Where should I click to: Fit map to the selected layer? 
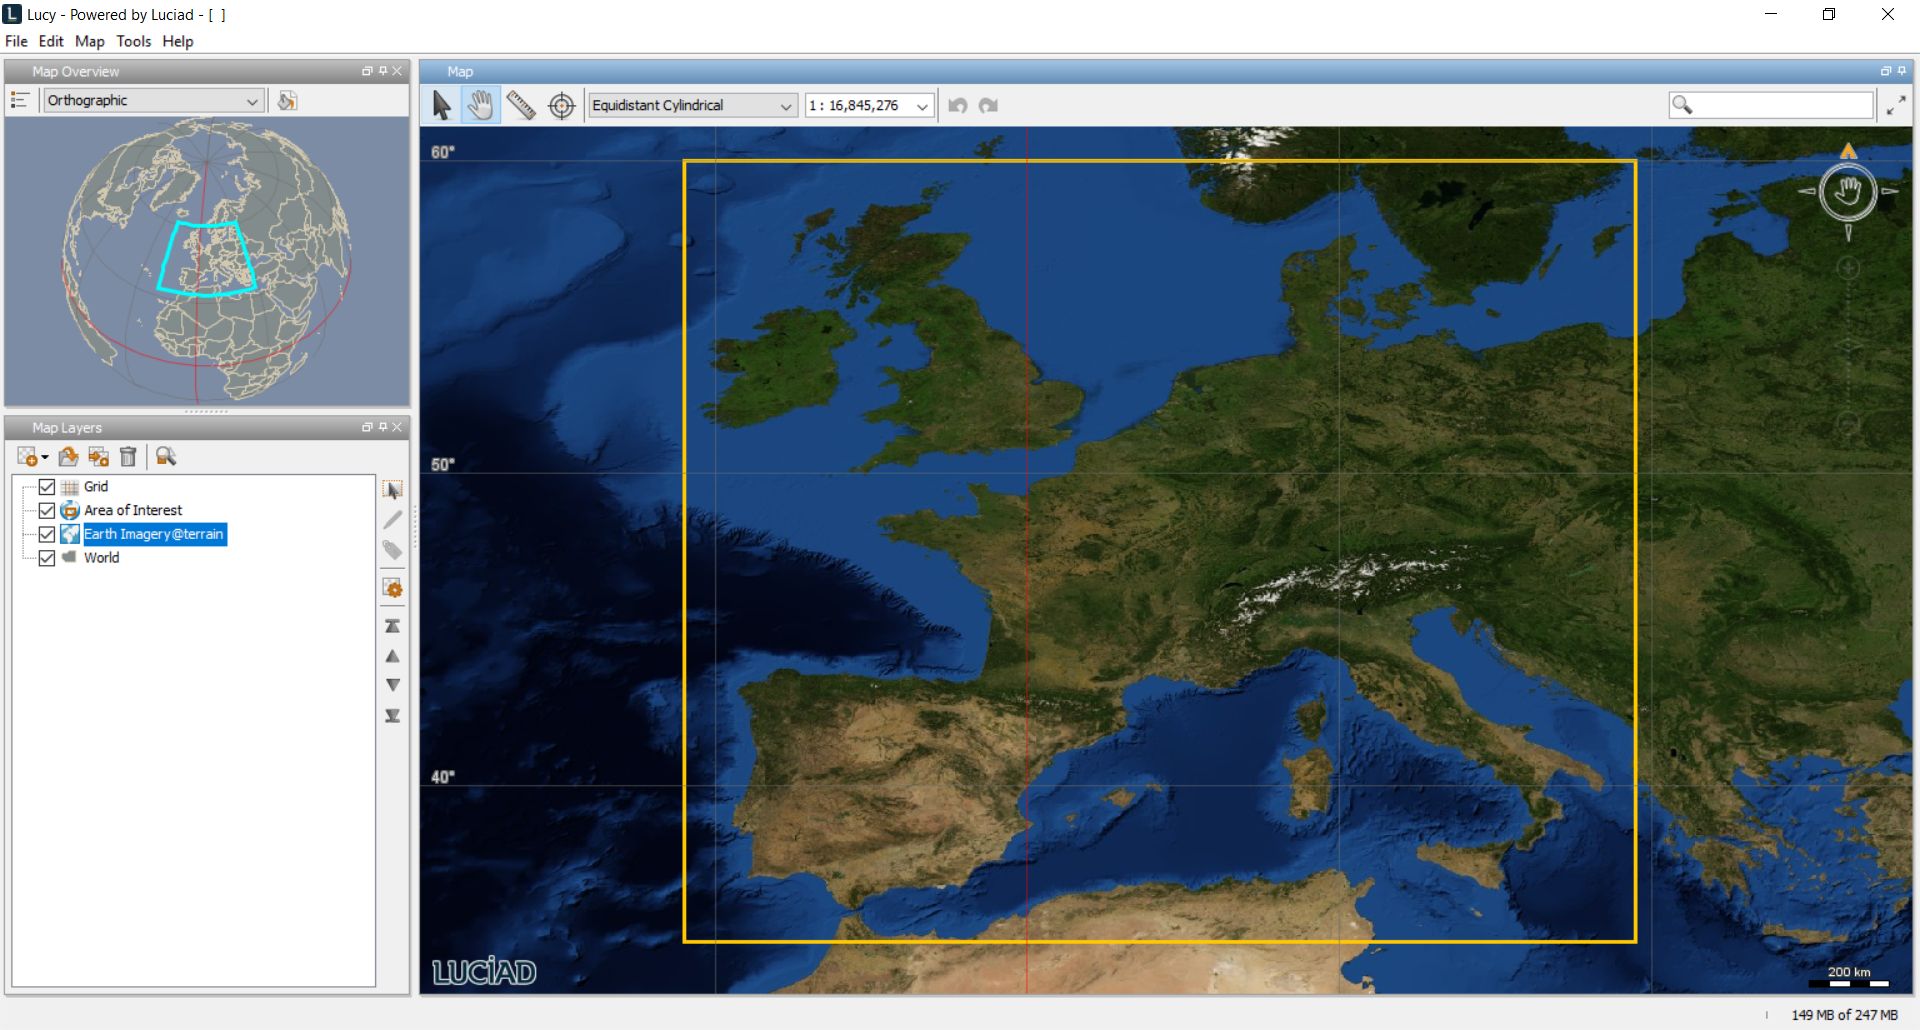click(x=166, y=457)
